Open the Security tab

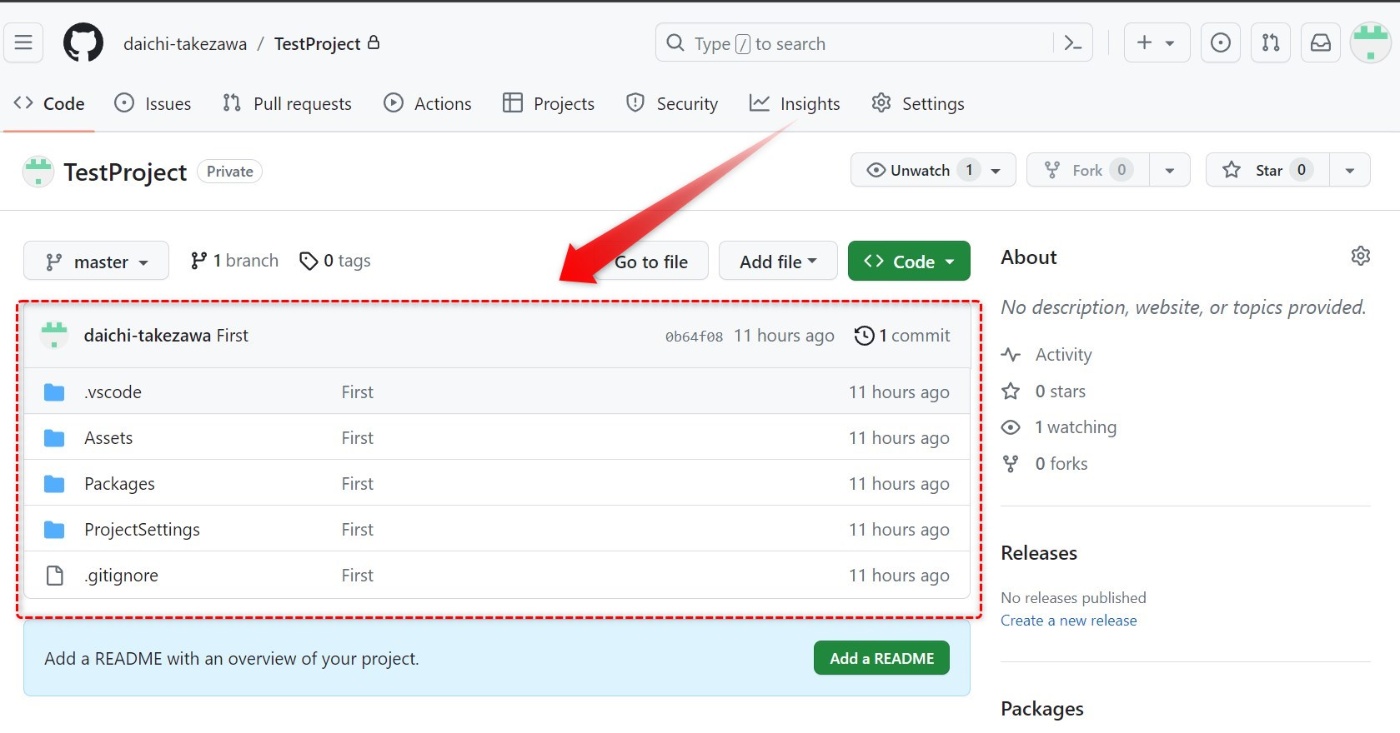(672, 103)
